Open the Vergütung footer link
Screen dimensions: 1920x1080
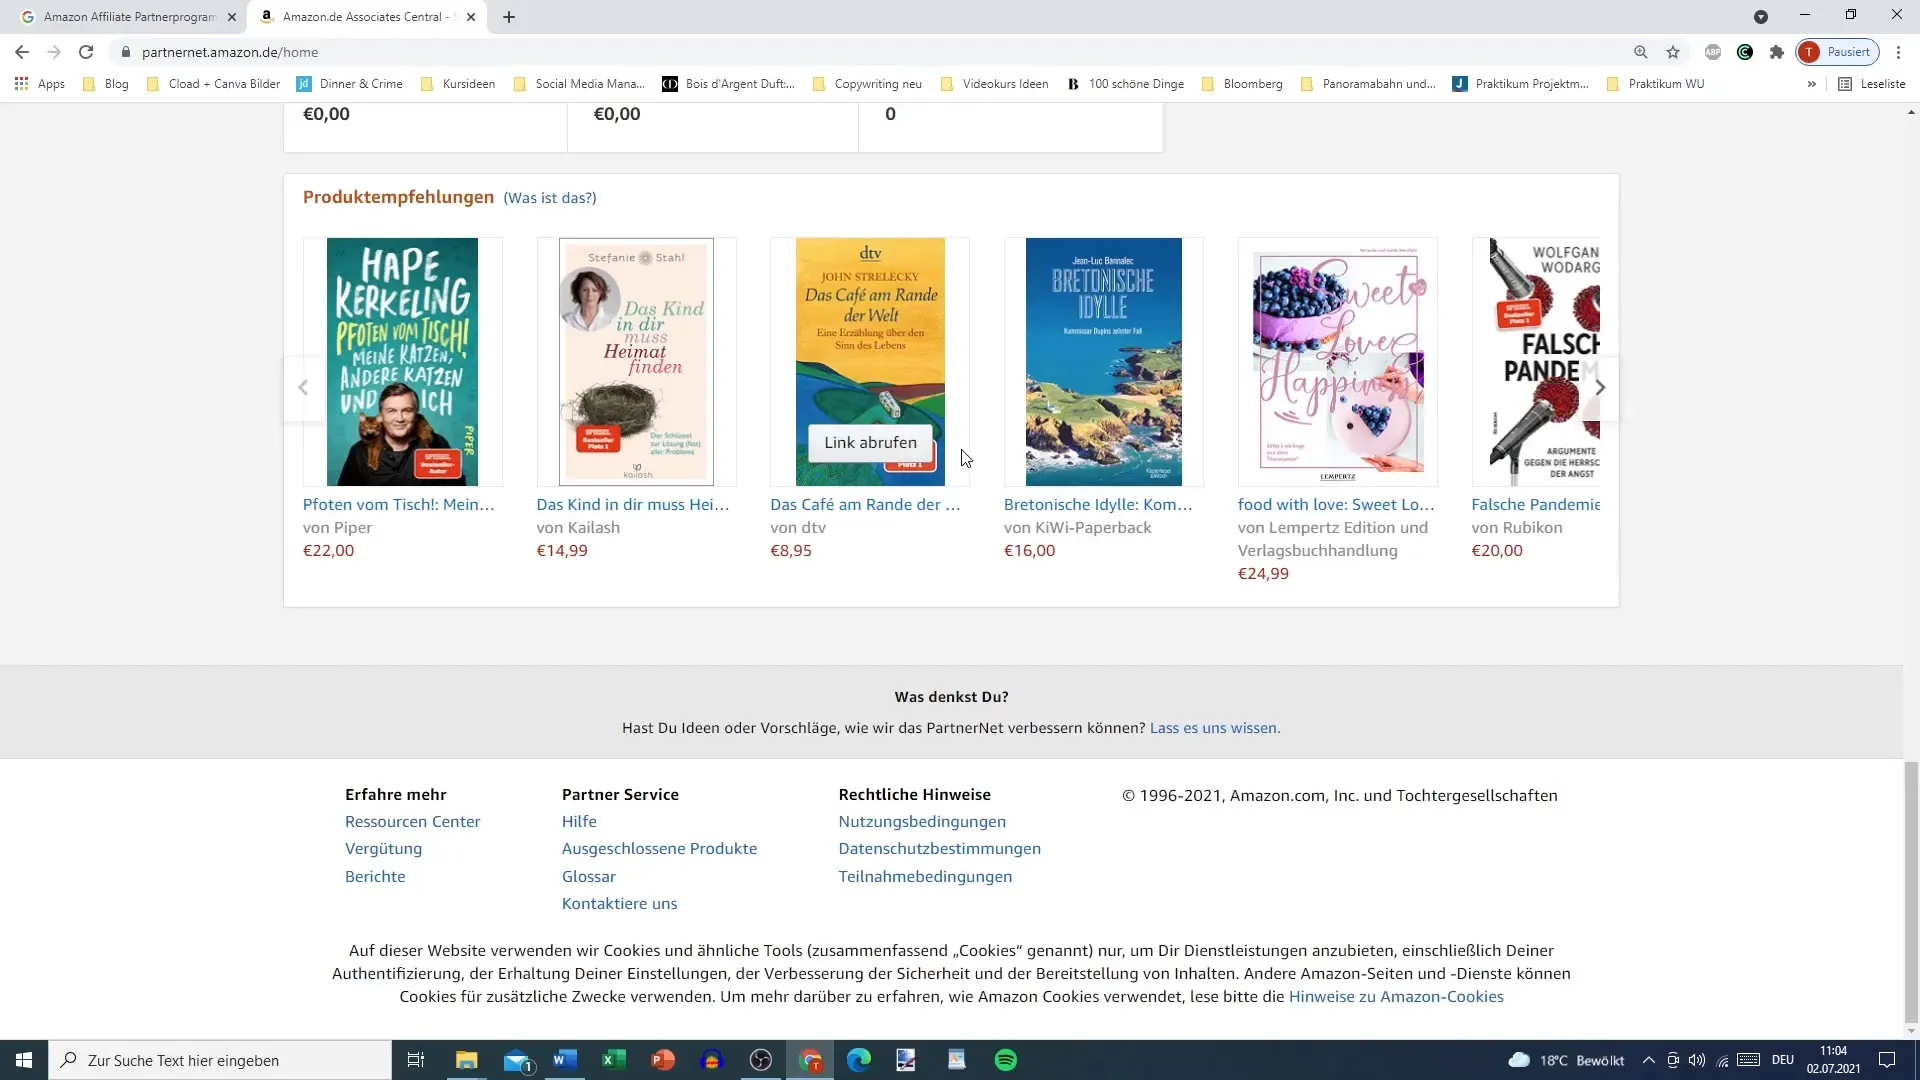[x=384, y=849]
